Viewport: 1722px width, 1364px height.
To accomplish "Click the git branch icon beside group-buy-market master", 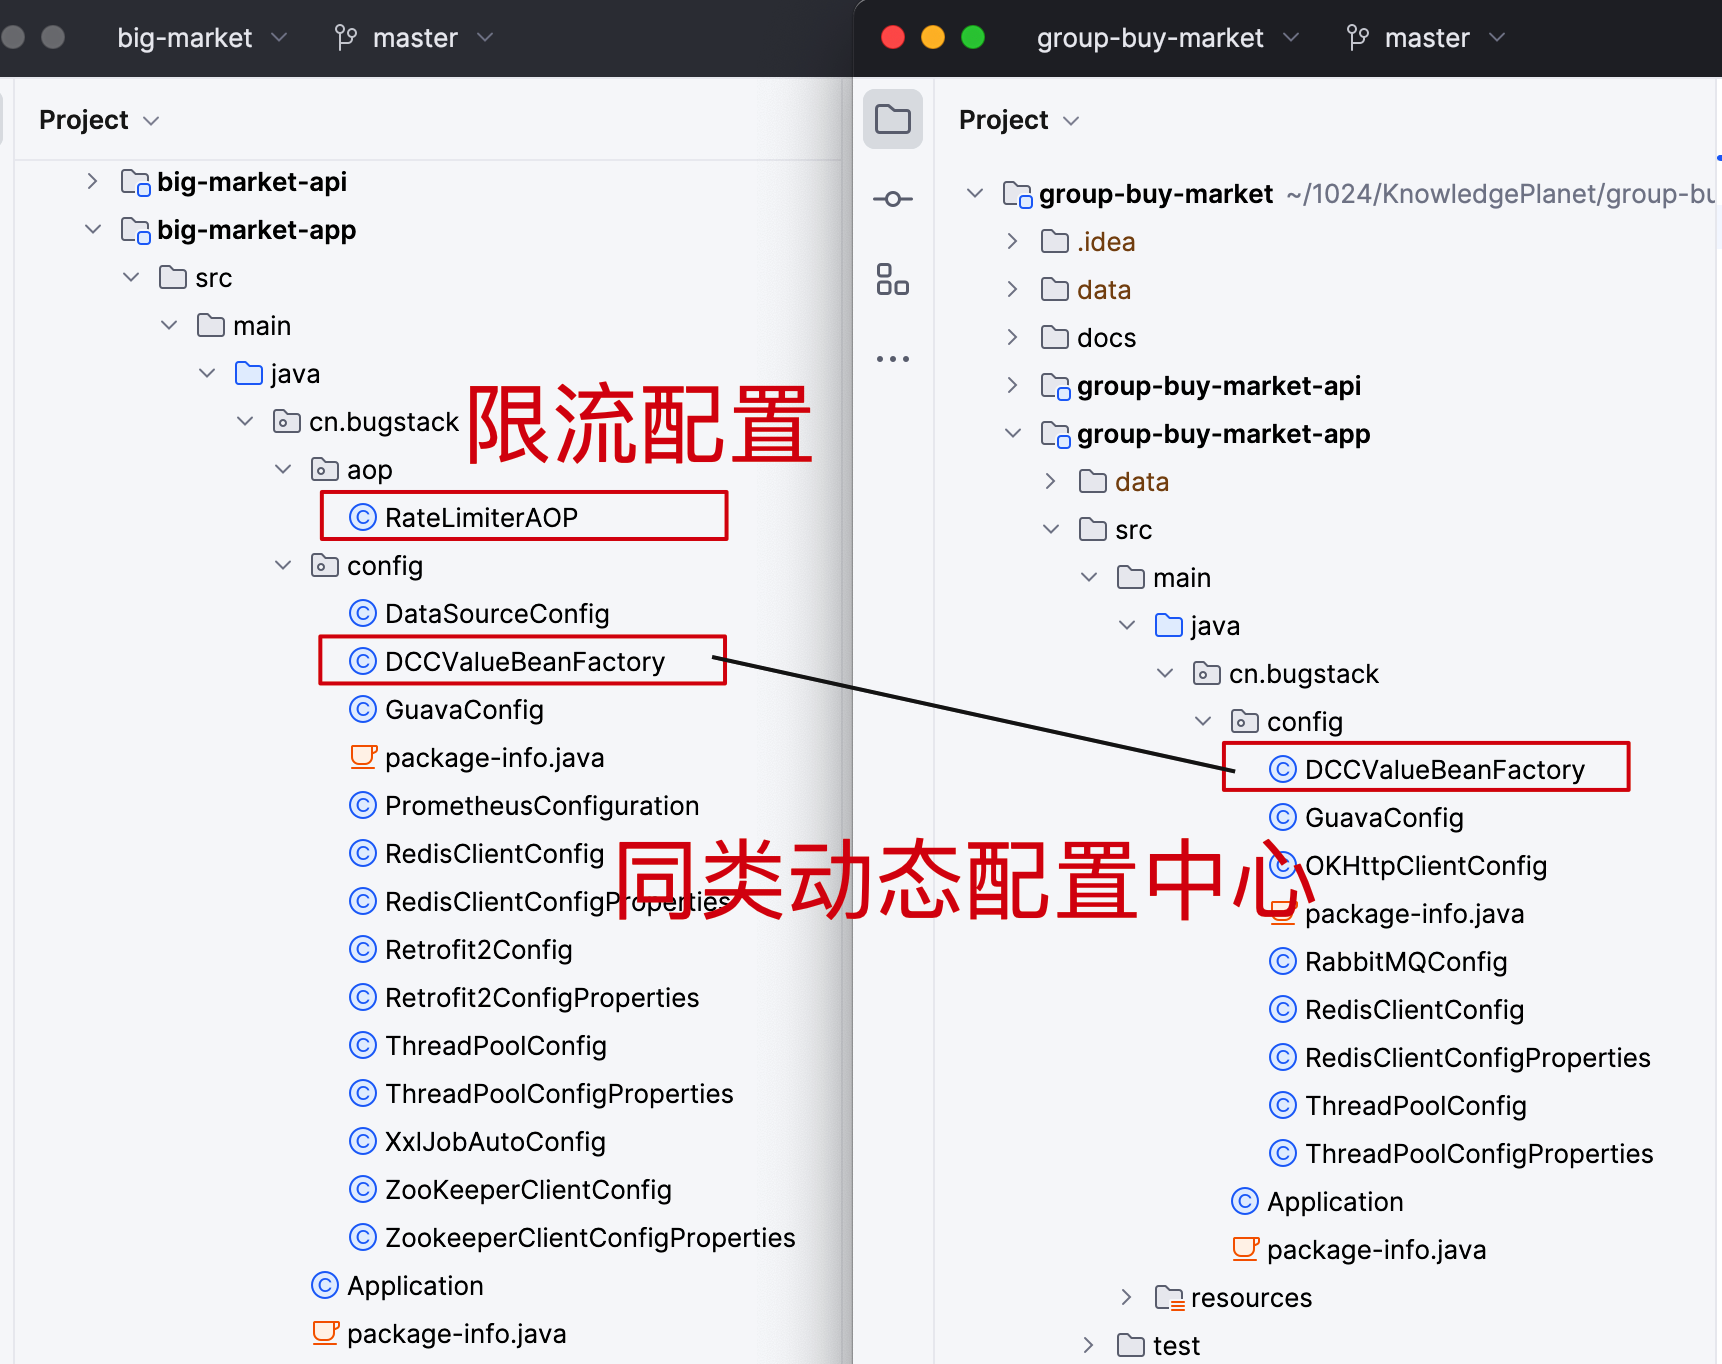I will tap(1357, 38).
